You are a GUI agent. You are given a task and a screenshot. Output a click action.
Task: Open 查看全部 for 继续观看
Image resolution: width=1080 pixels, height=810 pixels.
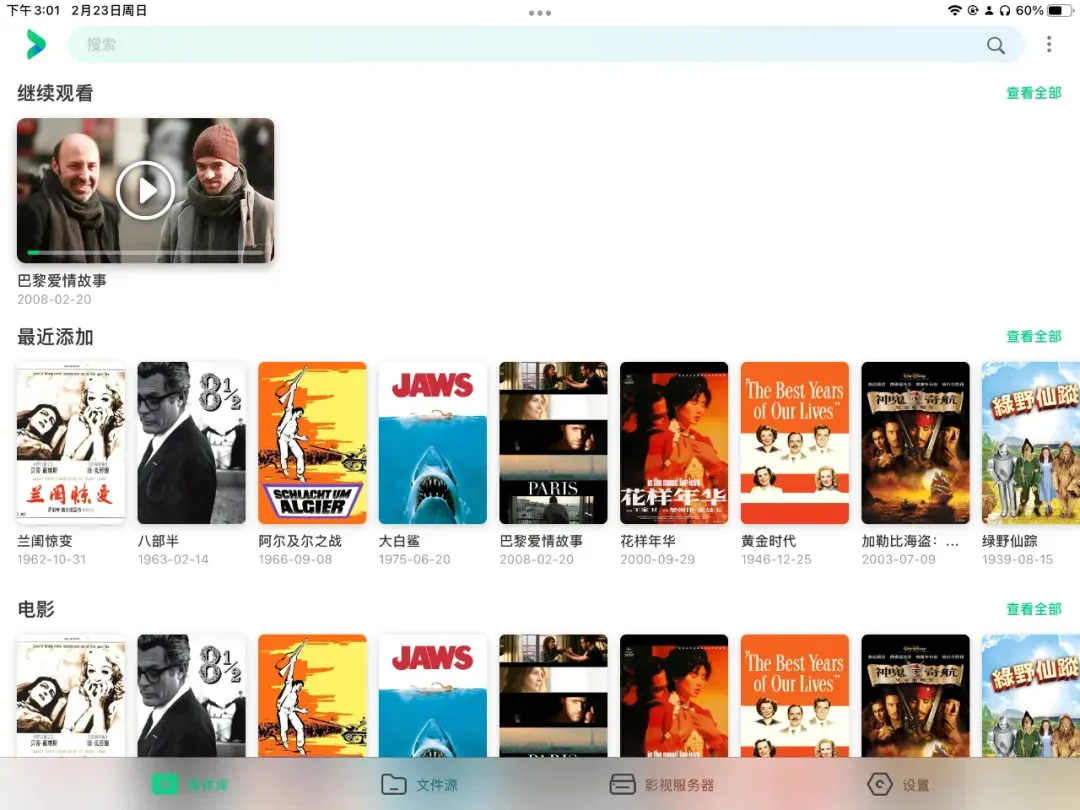[x=1033, y=93]
